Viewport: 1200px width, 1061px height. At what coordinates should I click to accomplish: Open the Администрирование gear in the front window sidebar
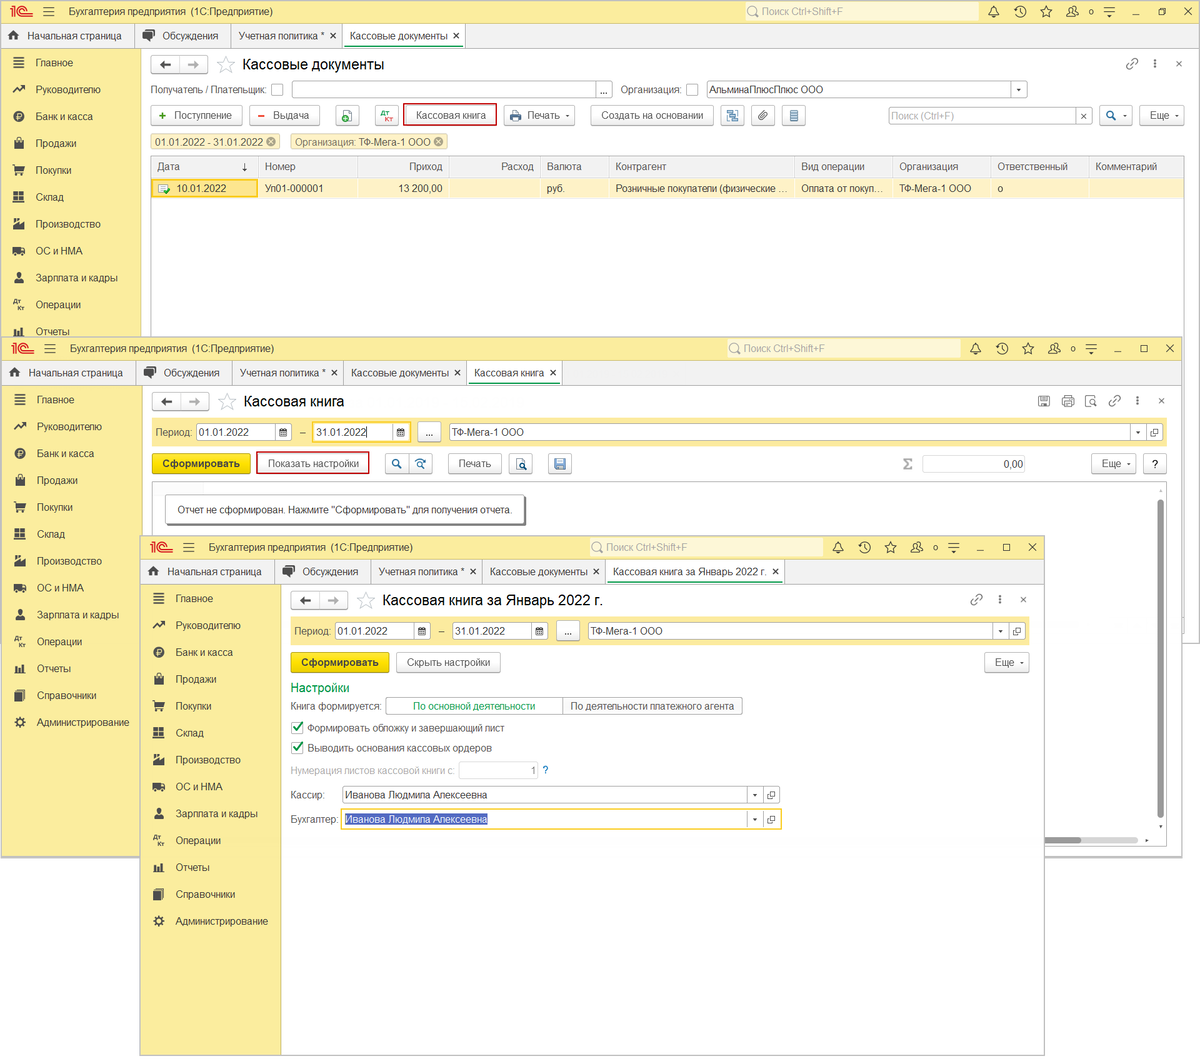(159, 921)
